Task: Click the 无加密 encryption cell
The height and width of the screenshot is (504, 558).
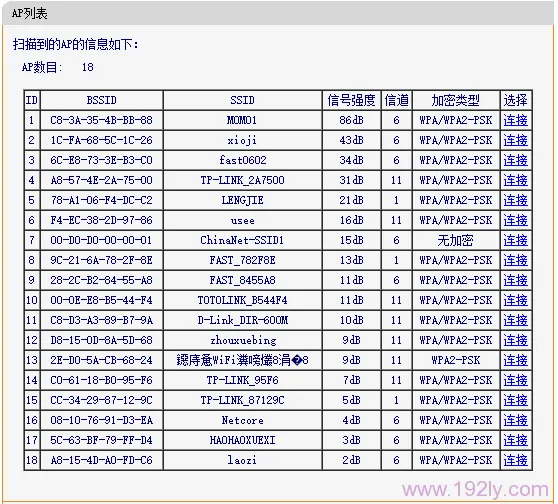Action: pyautogui.click(x=456, y=241)
